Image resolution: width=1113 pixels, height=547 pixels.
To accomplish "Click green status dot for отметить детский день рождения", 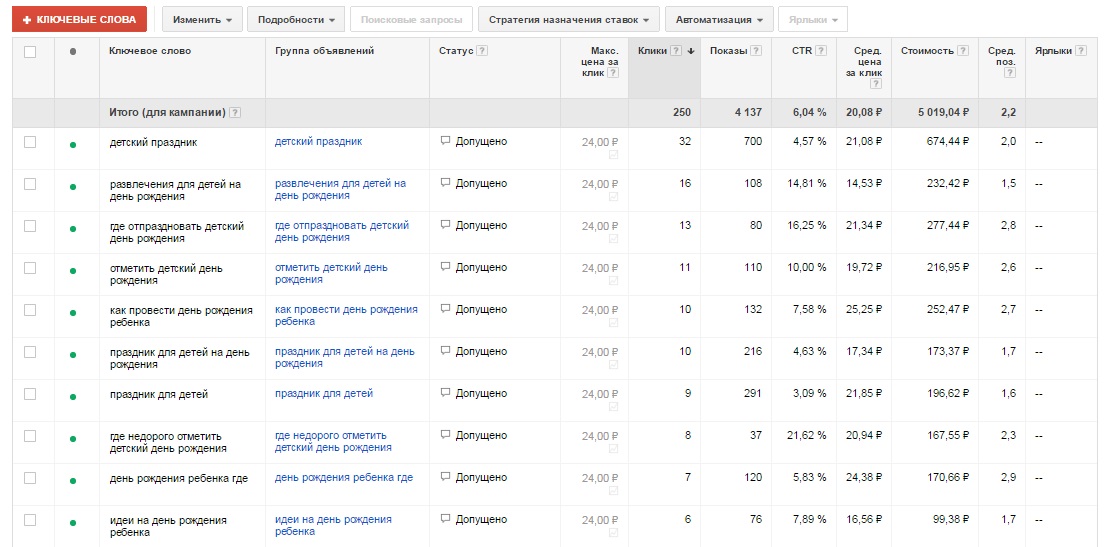I will 72,271.
